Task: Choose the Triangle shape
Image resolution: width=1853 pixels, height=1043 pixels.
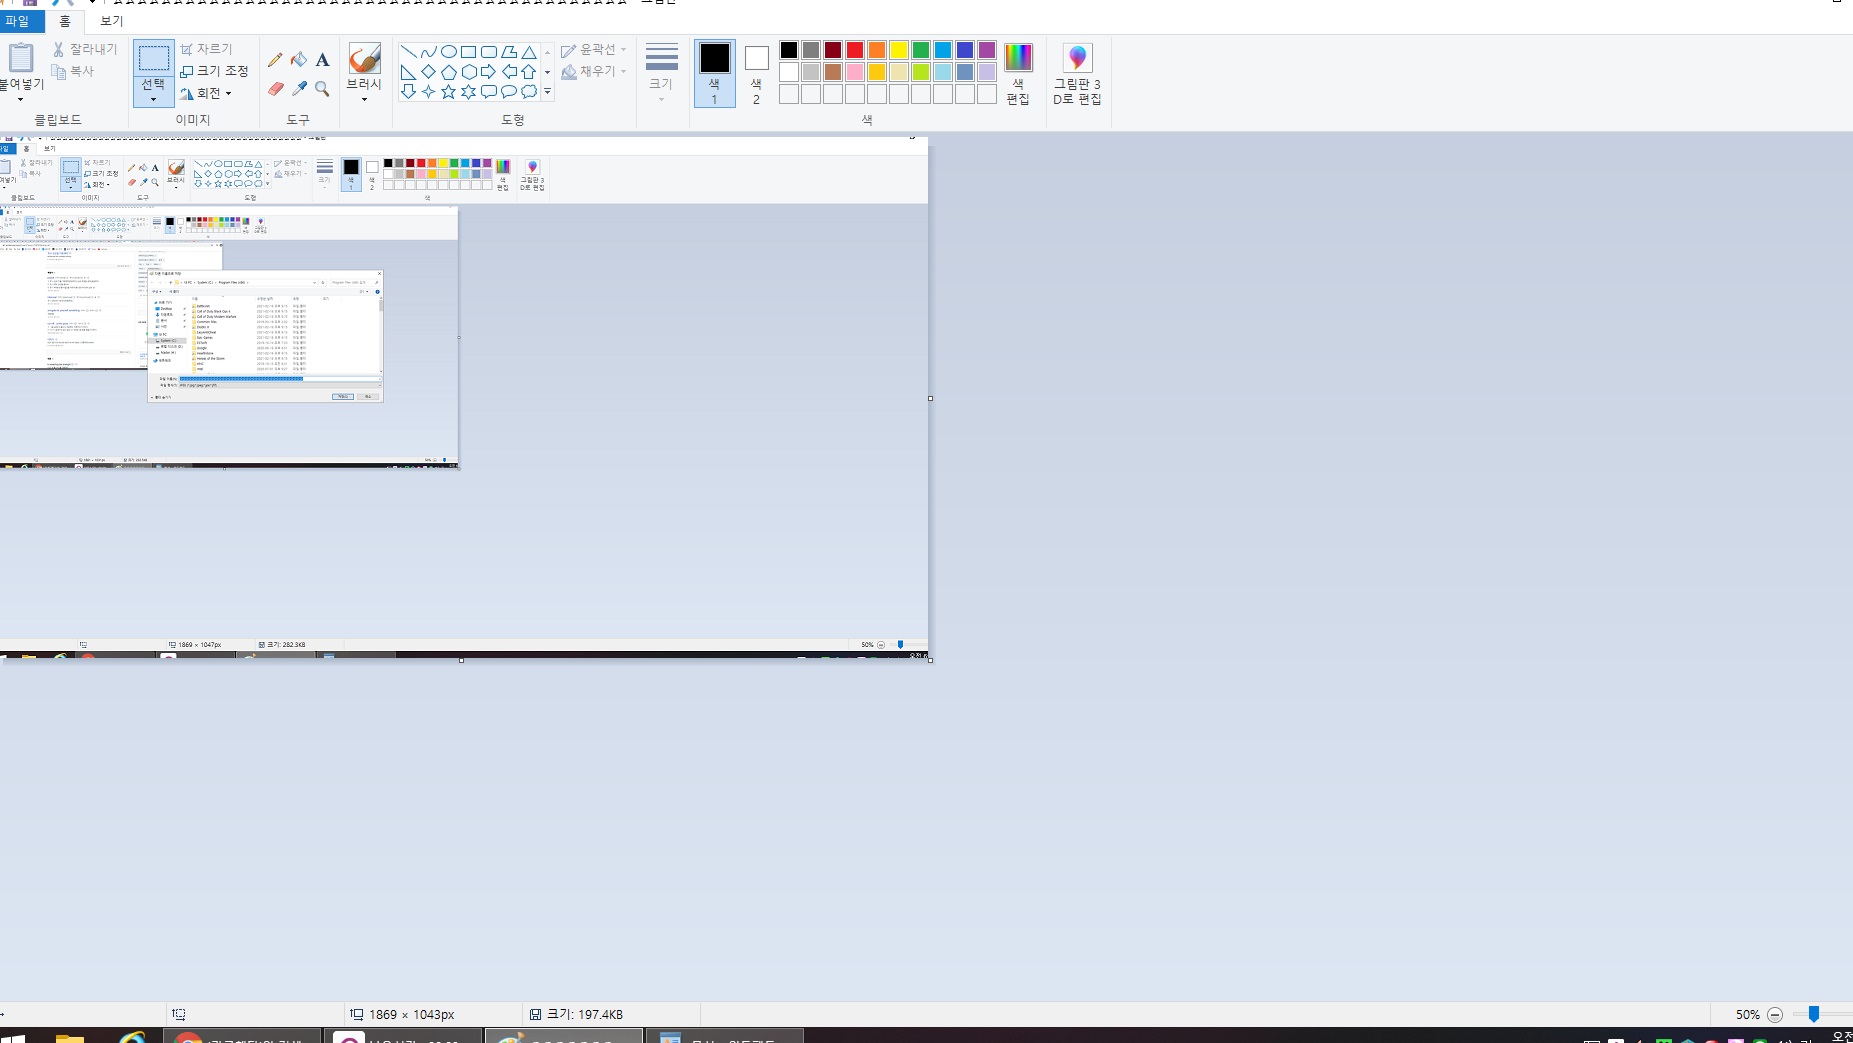Action: pyautogui.click(x=528, y=52)
